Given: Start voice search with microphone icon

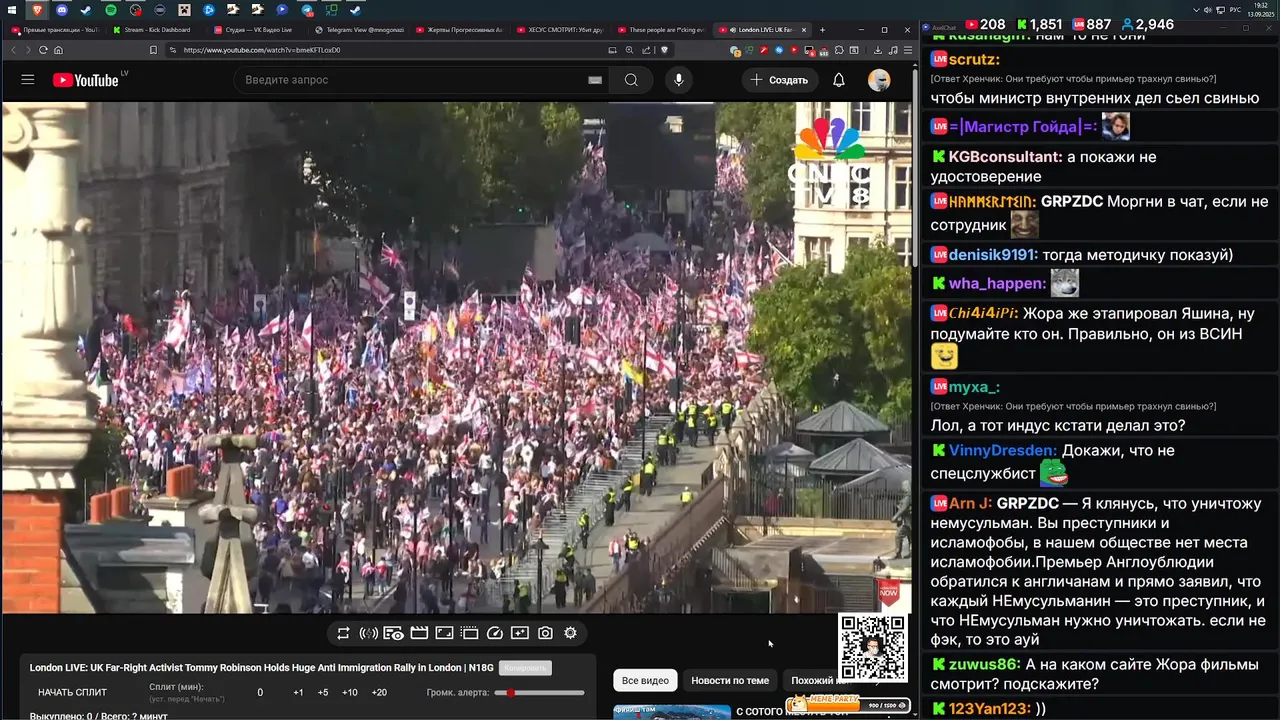Looking at the screenshot, I should coord(679,80).
